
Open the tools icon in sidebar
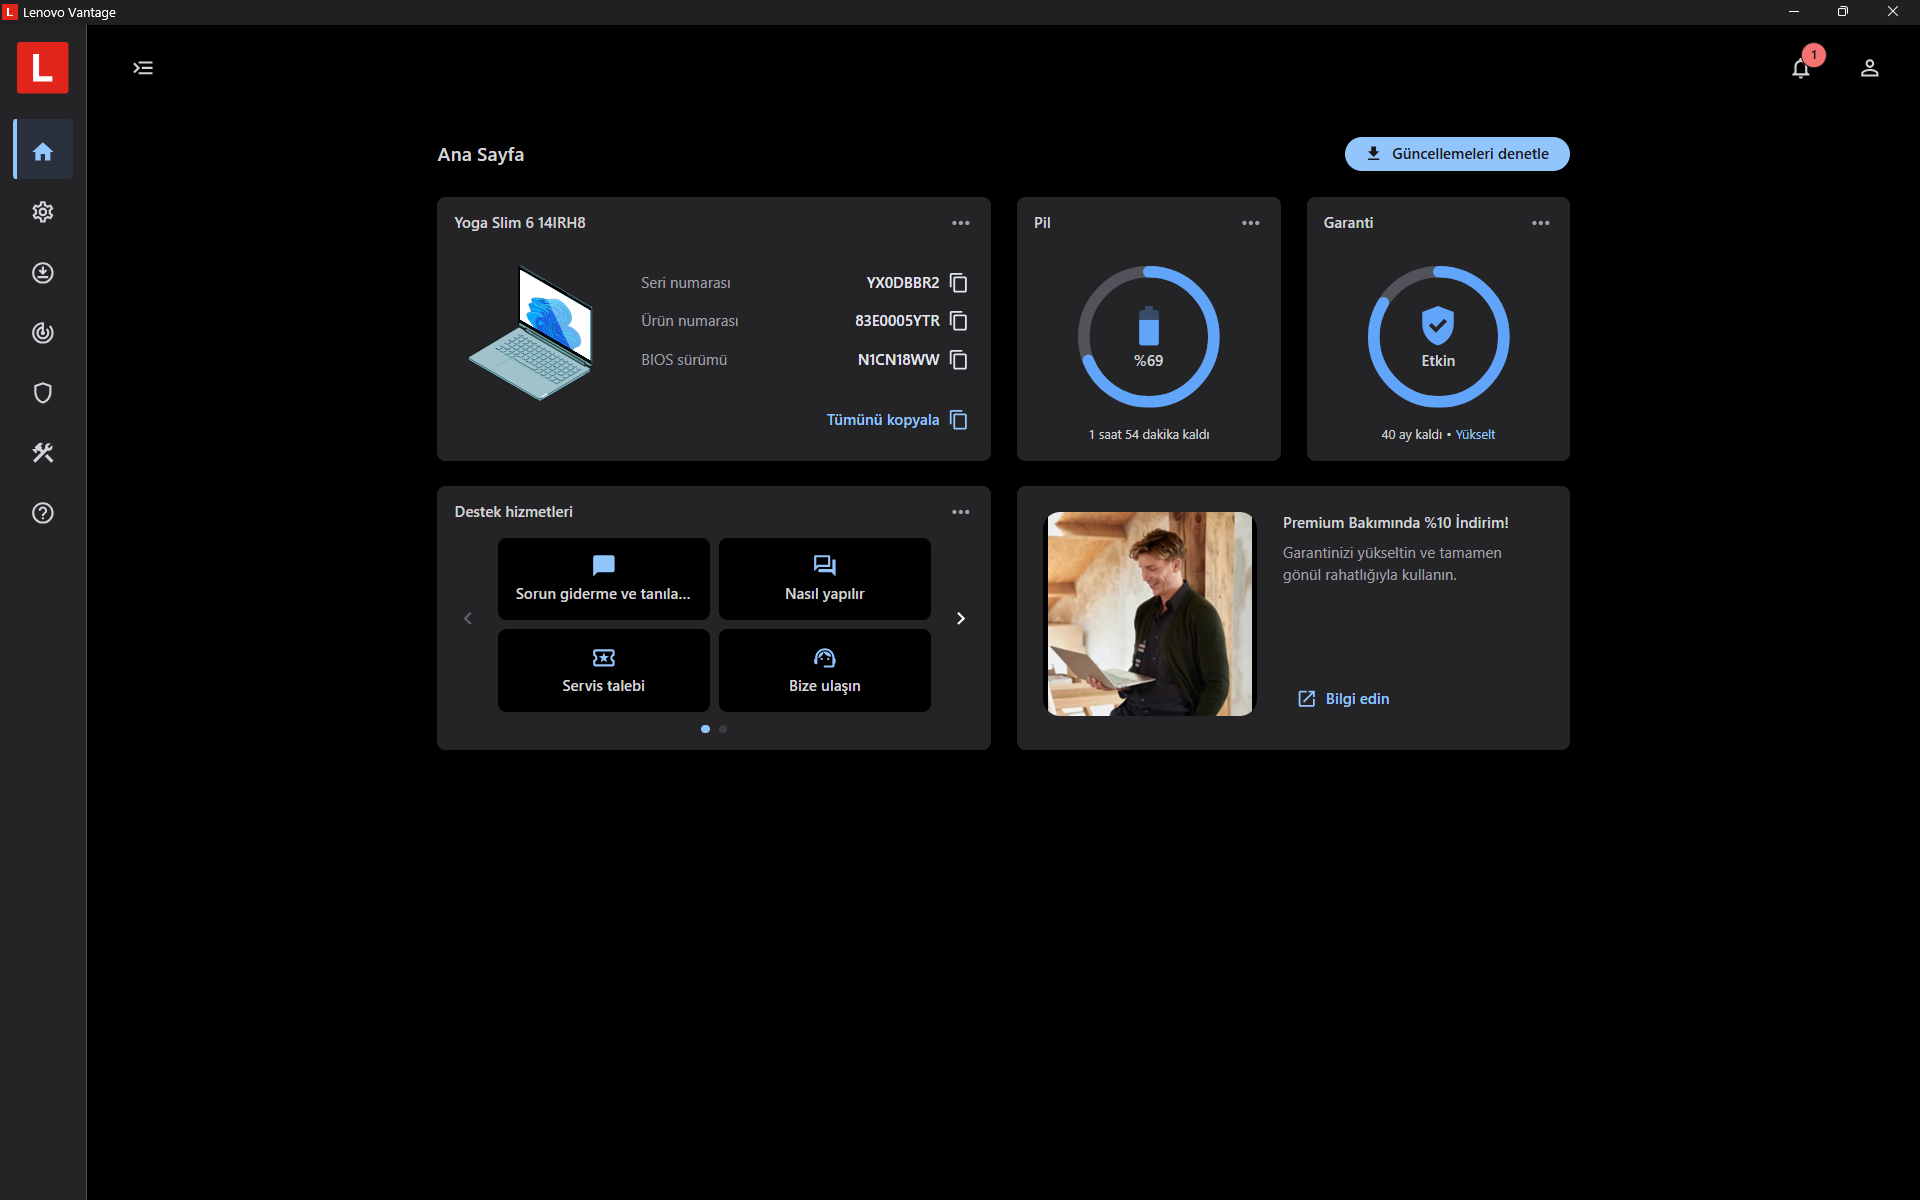43,453
